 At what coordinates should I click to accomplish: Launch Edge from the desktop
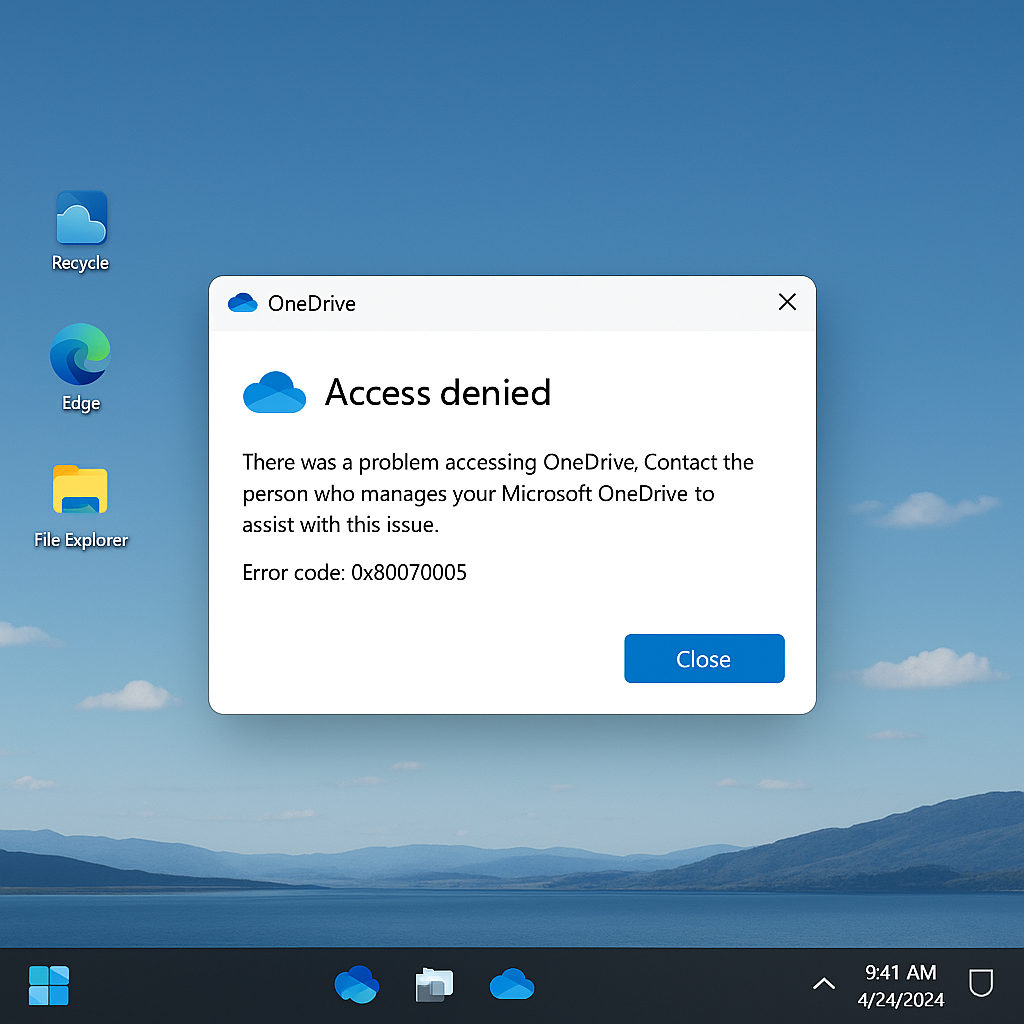[x=80, y=368]
